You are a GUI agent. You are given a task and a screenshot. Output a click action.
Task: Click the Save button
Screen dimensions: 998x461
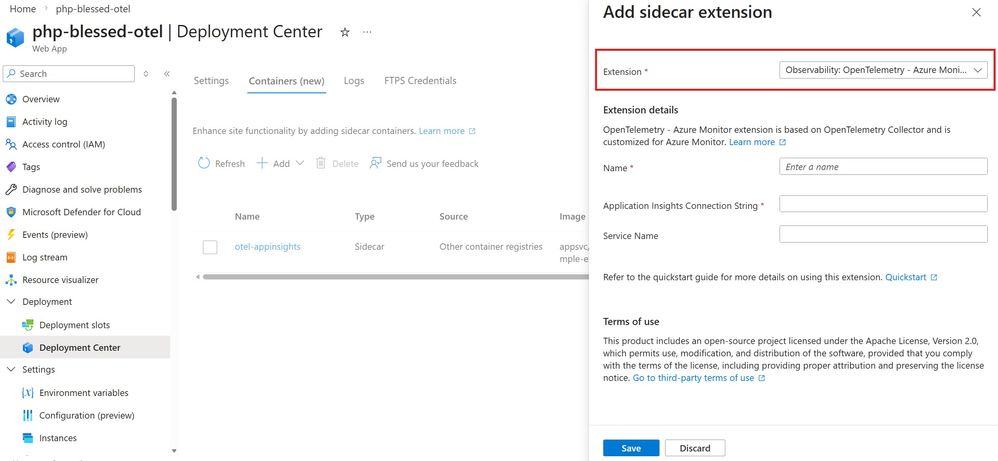click(x=630, y=448)
